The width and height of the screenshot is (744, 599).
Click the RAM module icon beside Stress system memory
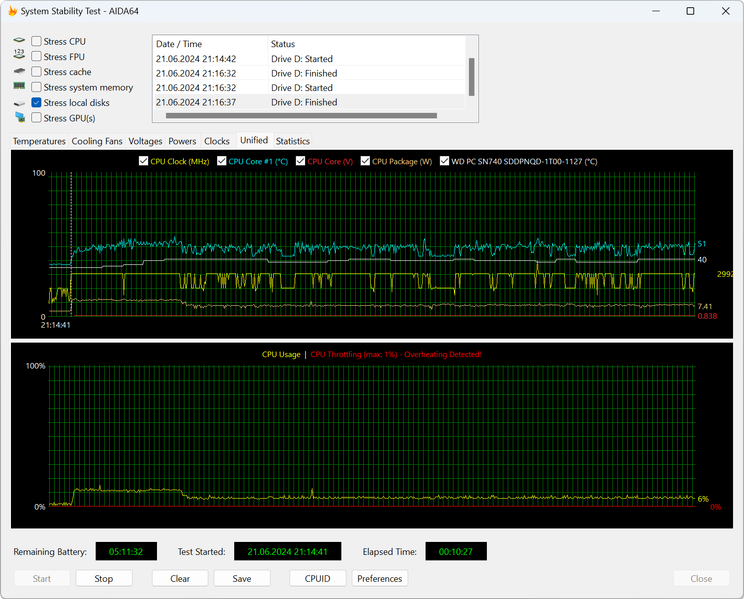19,87
